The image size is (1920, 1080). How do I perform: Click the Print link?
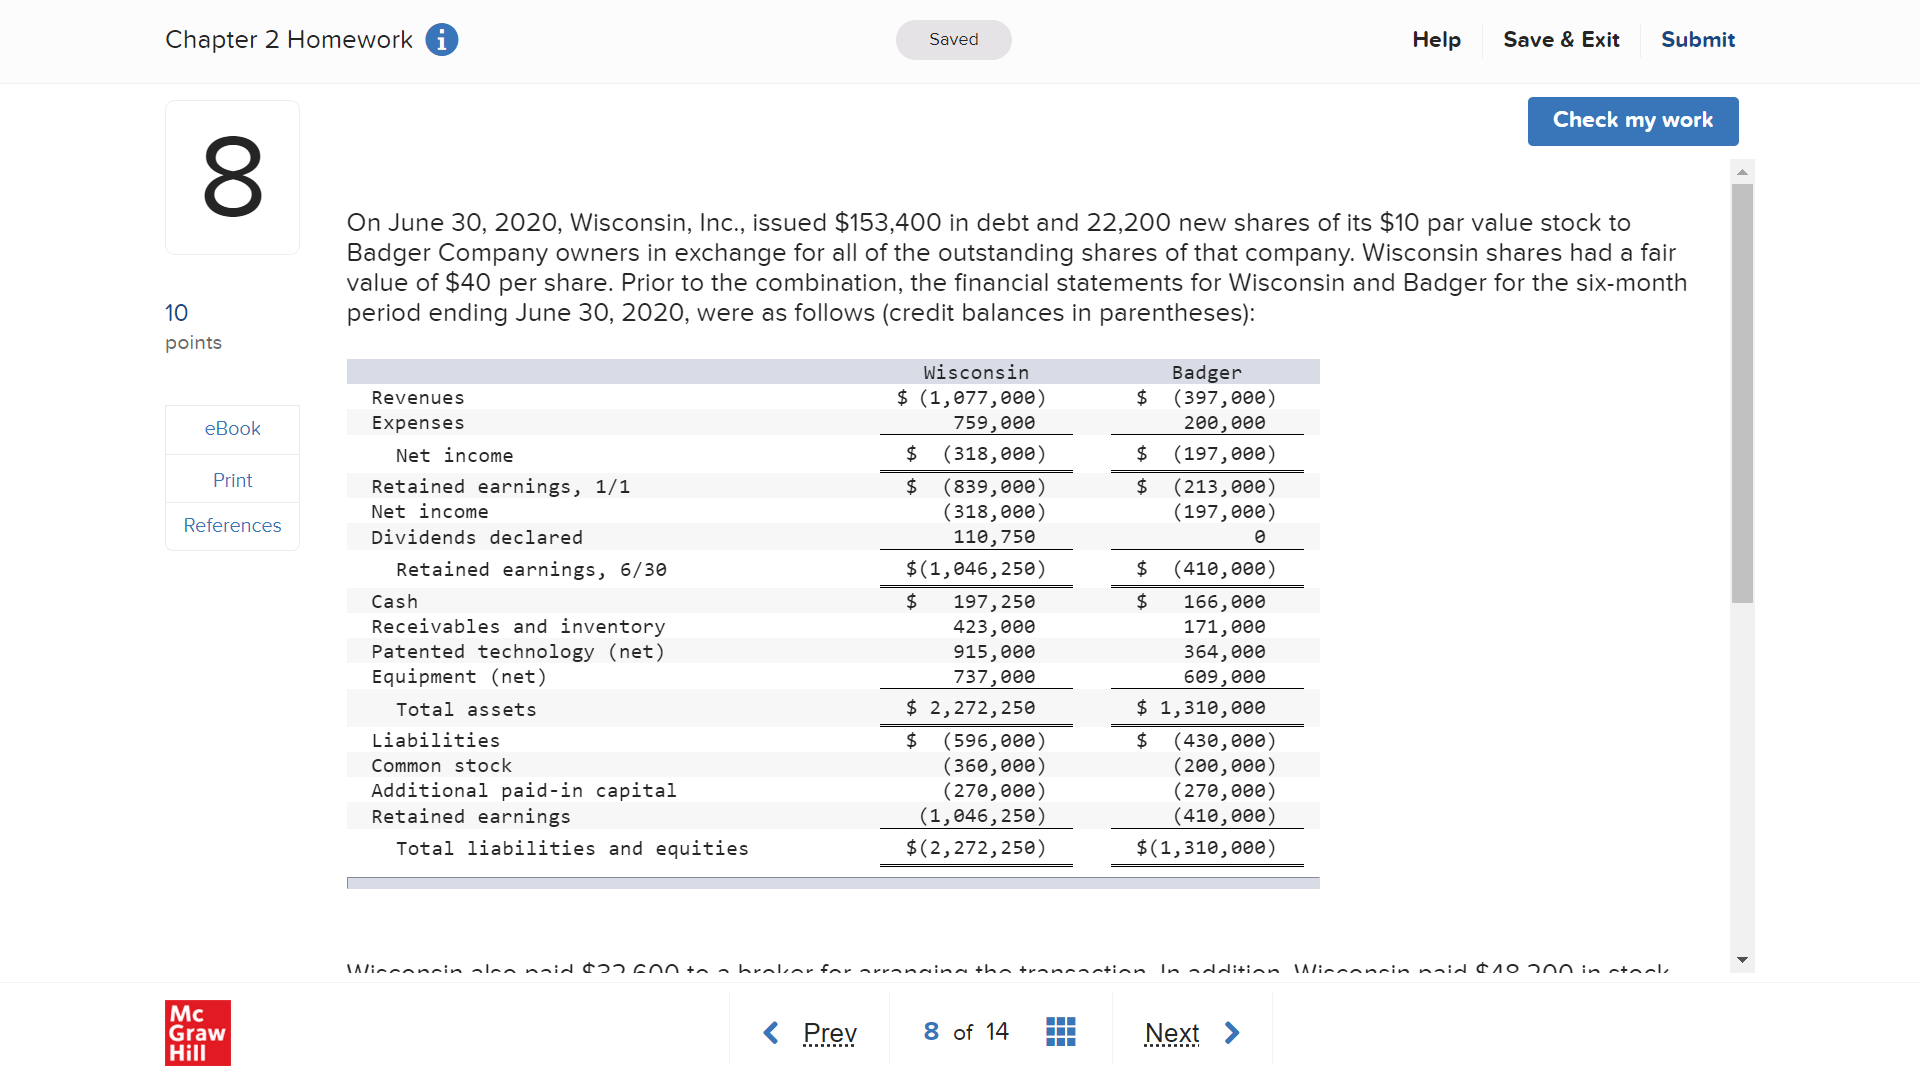[x=232, y=479]
